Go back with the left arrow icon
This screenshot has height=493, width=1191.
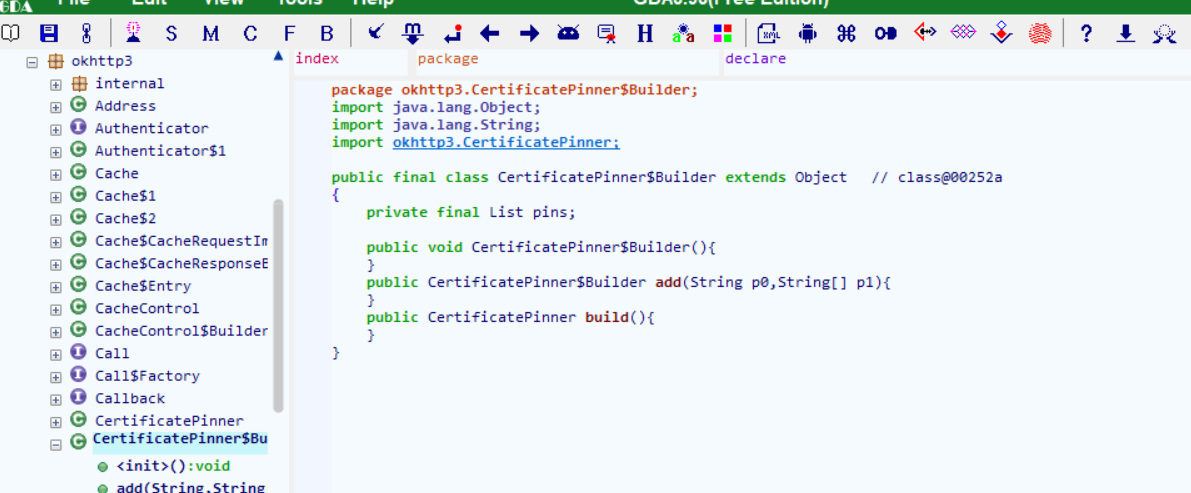point(490,33)
